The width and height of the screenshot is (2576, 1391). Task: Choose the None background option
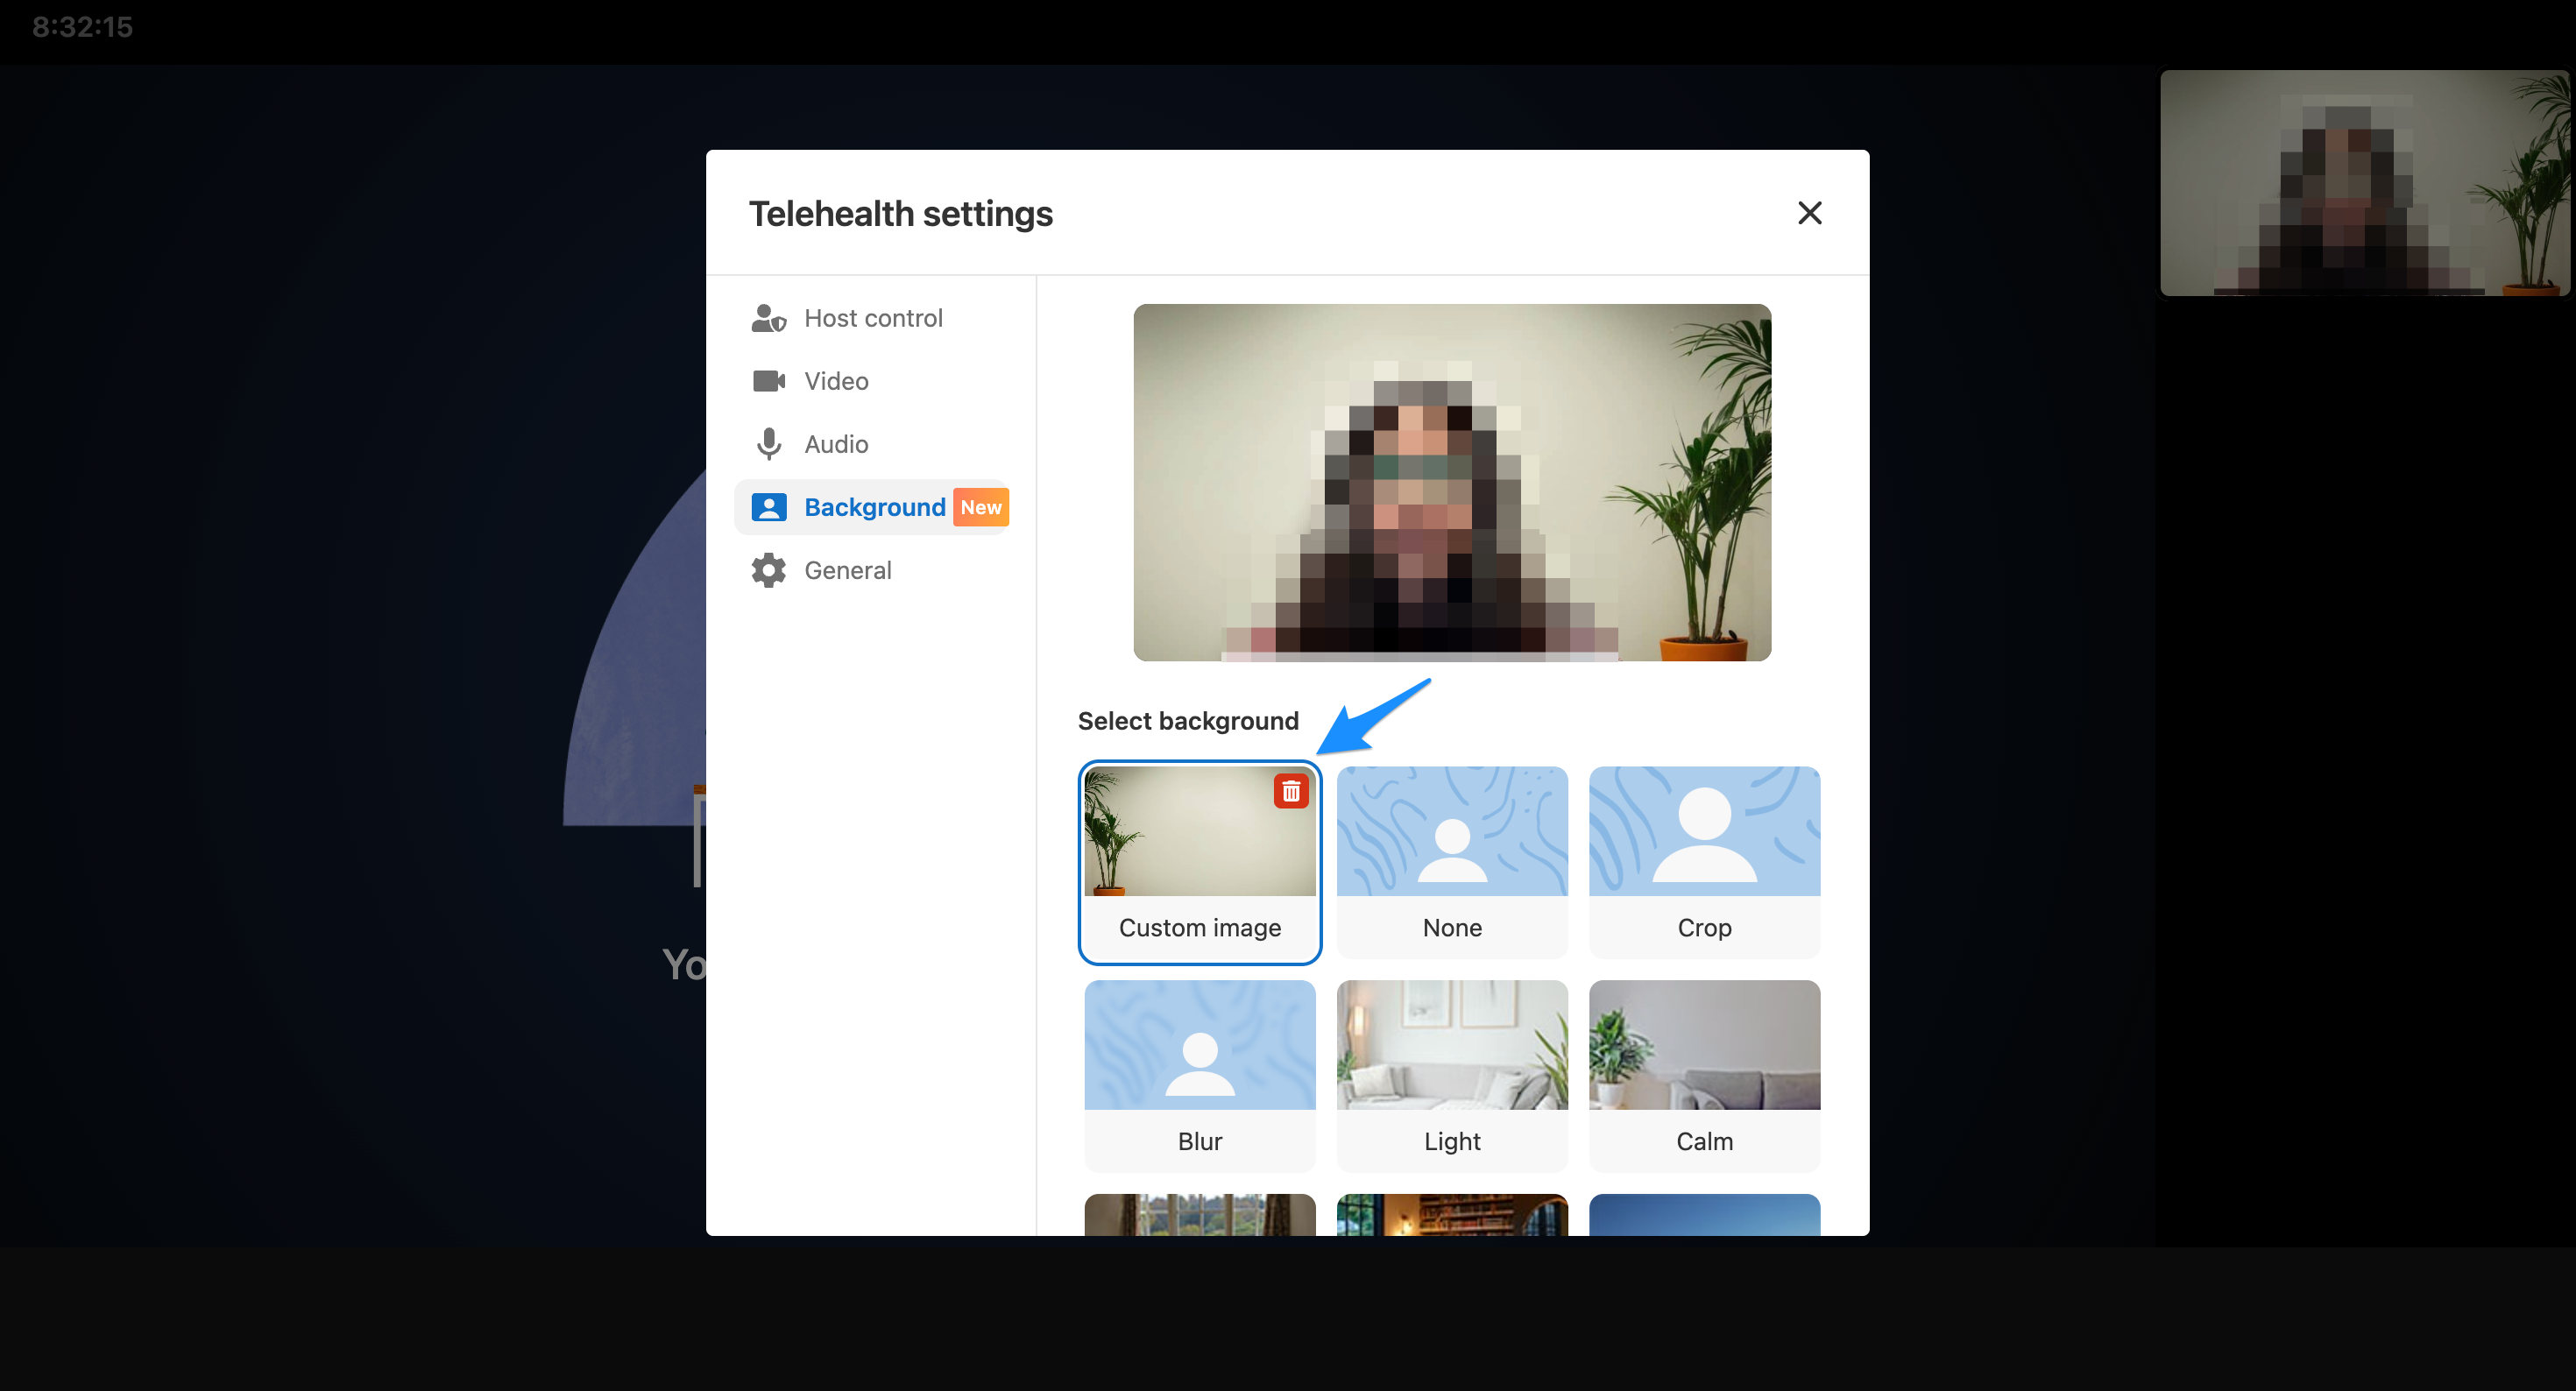1452,862
